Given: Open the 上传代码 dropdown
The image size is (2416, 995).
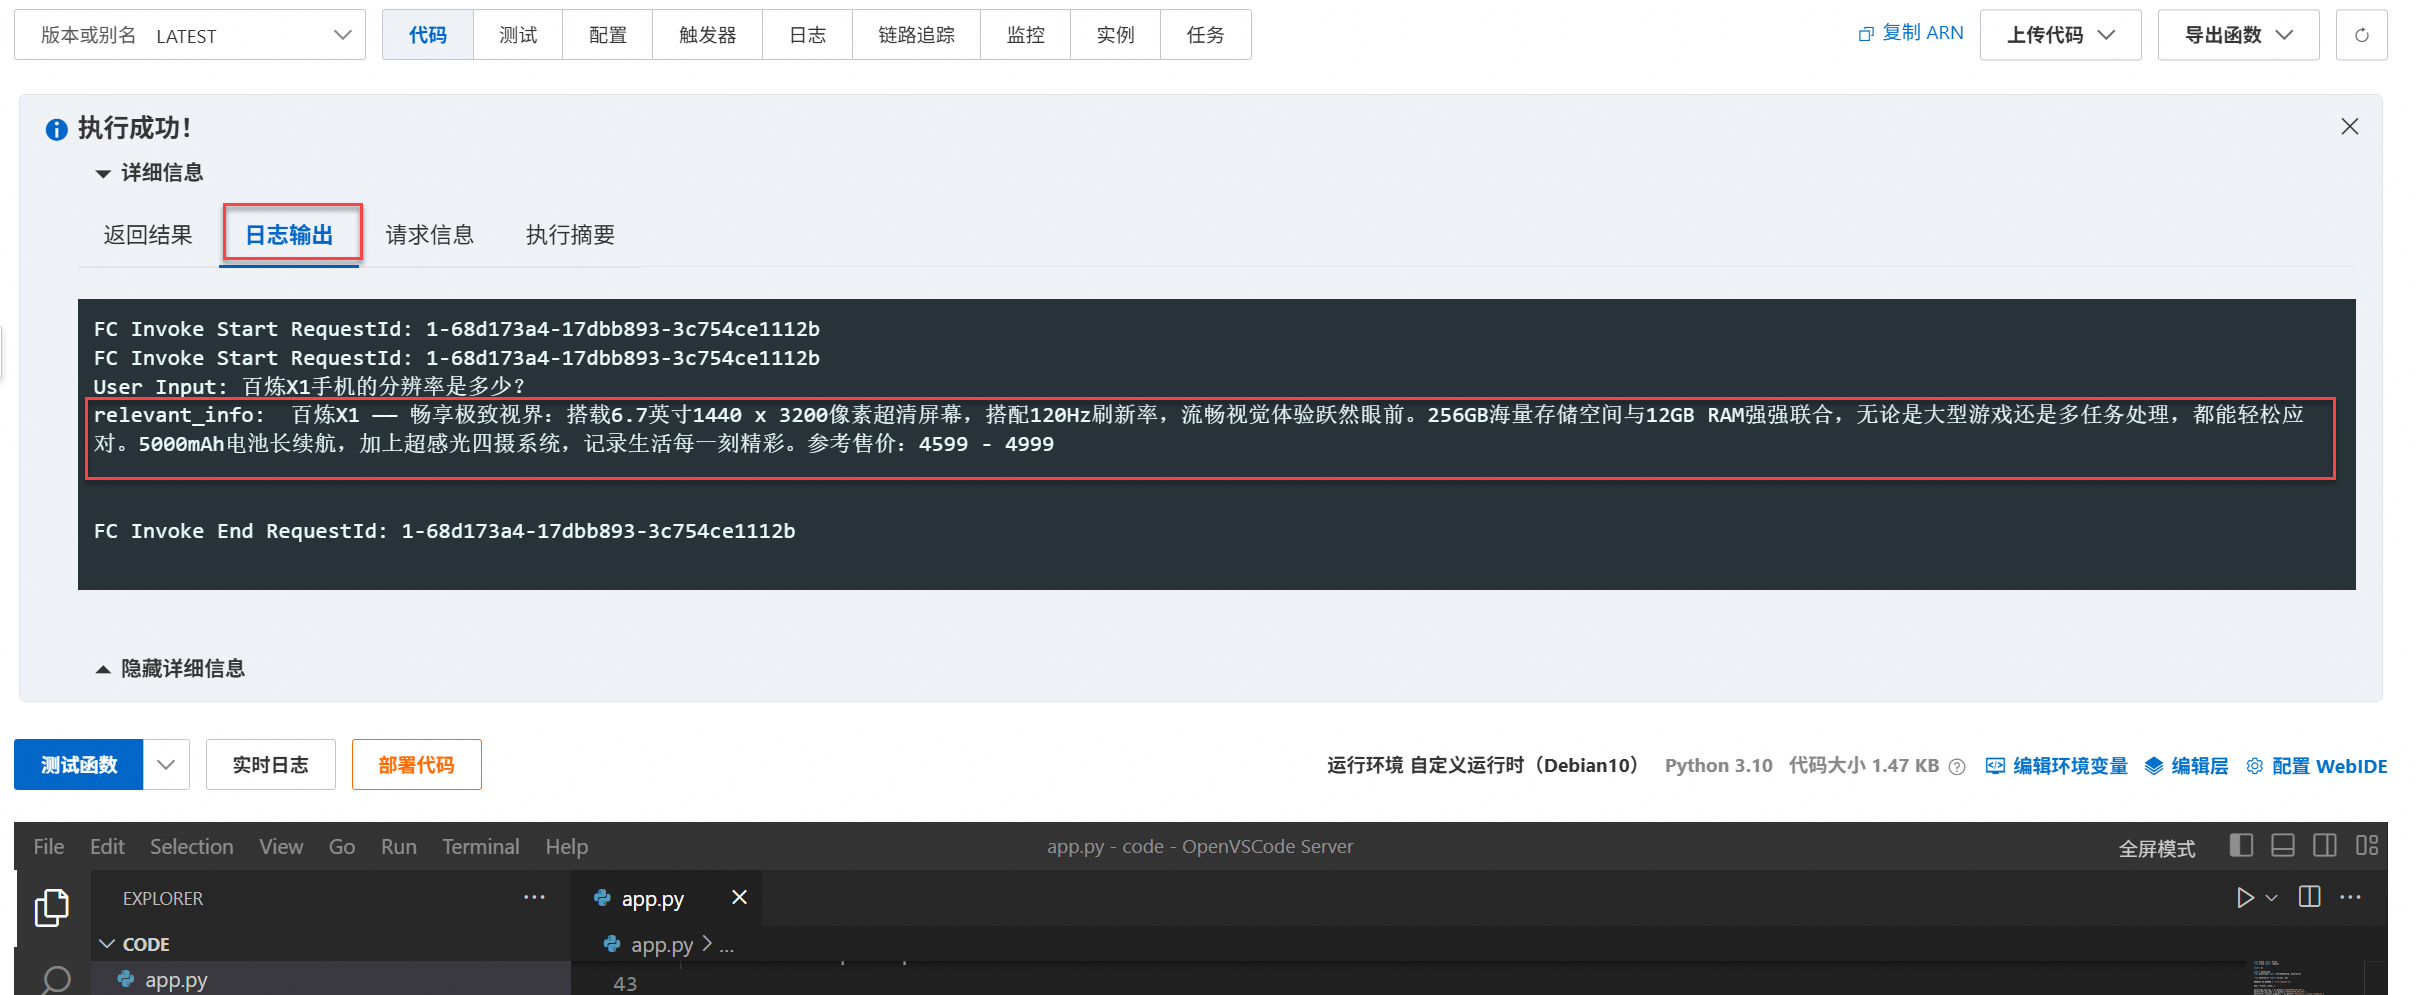Looking at the screenshot, I should [x=2060, y=35].
